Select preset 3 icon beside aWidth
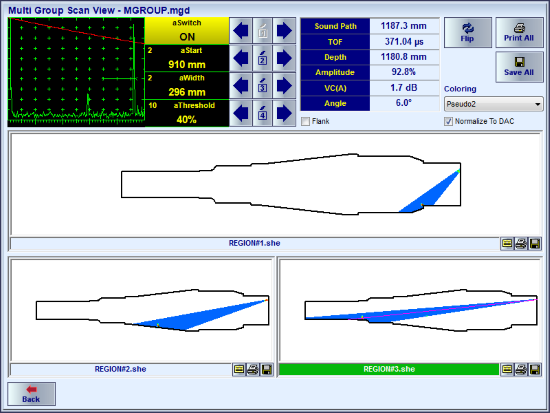 coord(262,86)
